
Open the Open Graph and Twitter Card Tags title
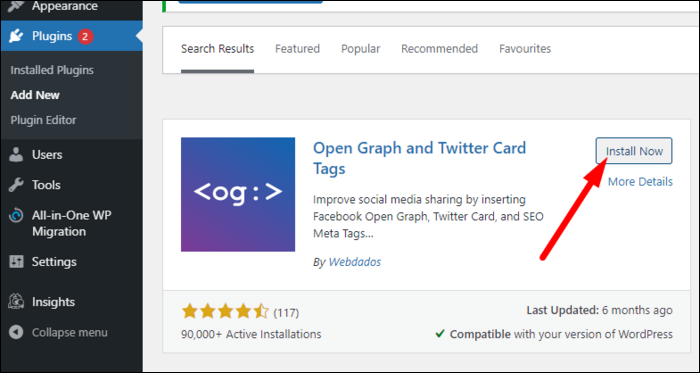coord(420,158)
